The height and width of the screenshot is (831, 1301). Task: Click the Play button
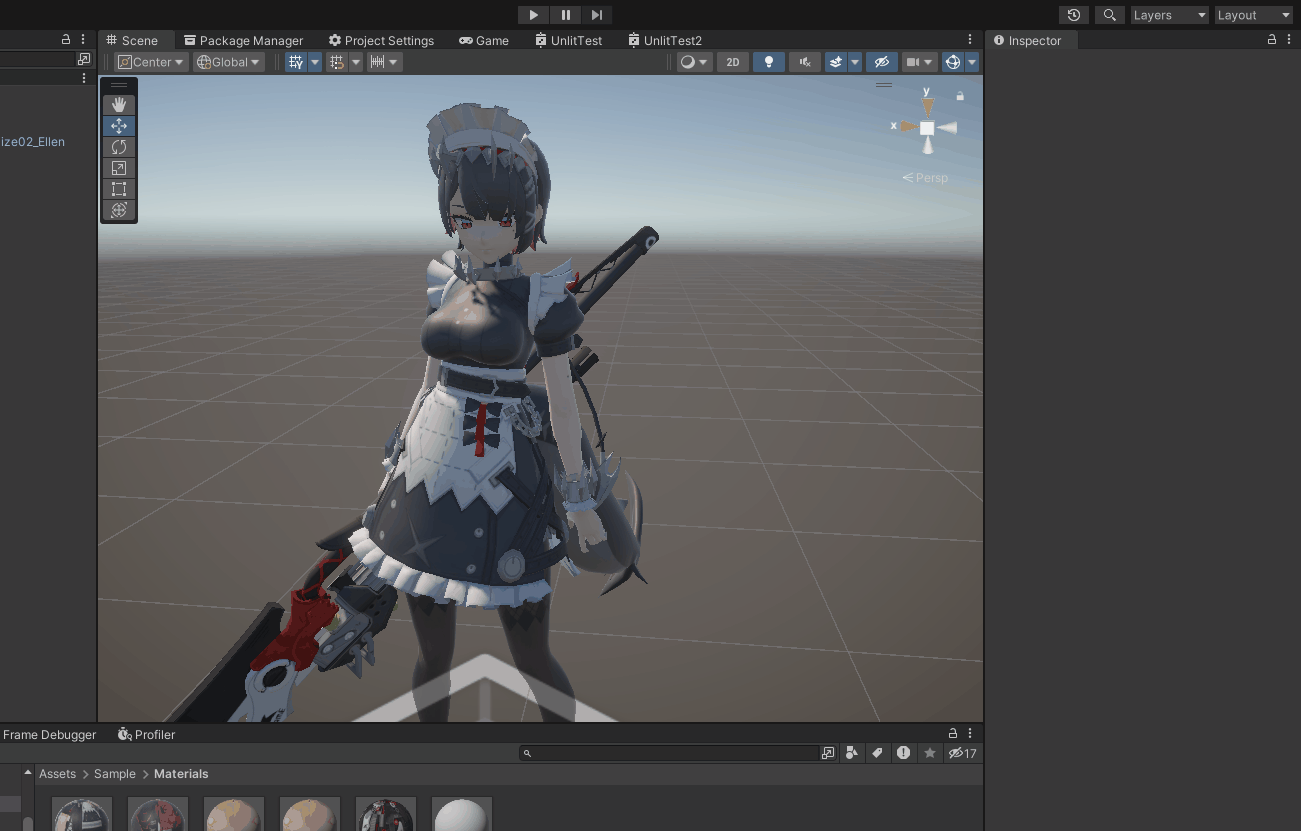tap(533, 15)
